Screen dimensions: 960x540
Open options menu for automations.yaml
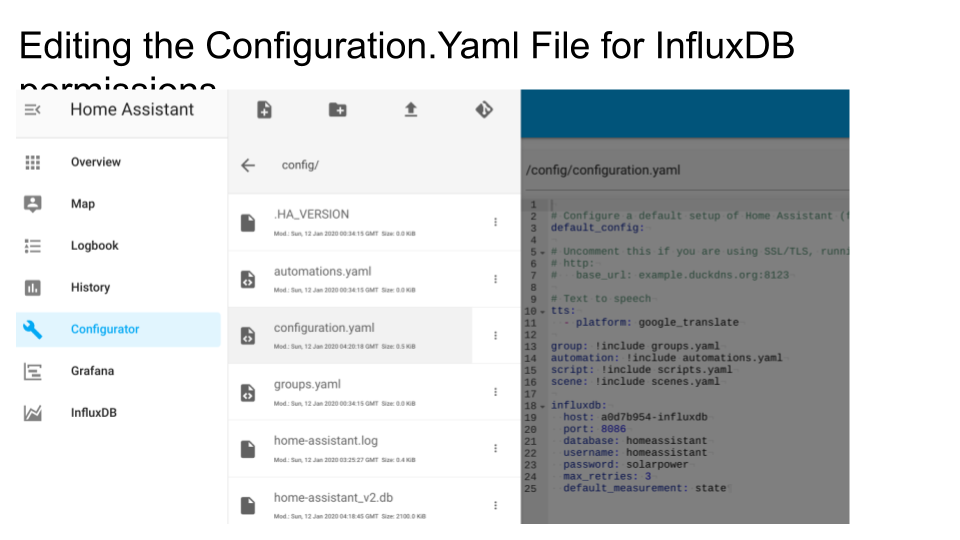point(495,279)
